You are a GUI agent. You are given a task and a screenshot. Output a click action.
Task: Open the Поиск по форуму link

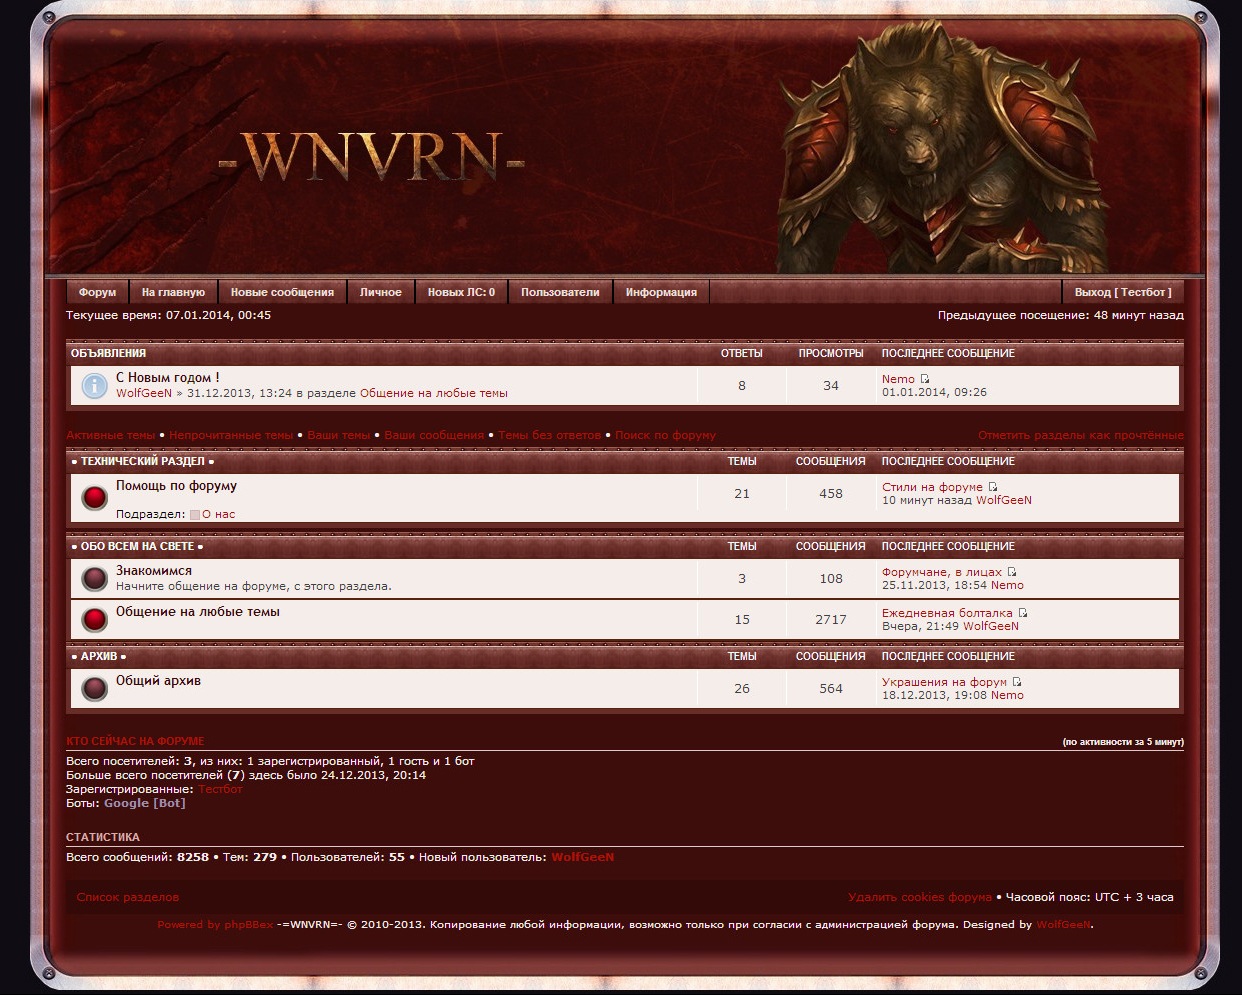[x=665, y=435]
